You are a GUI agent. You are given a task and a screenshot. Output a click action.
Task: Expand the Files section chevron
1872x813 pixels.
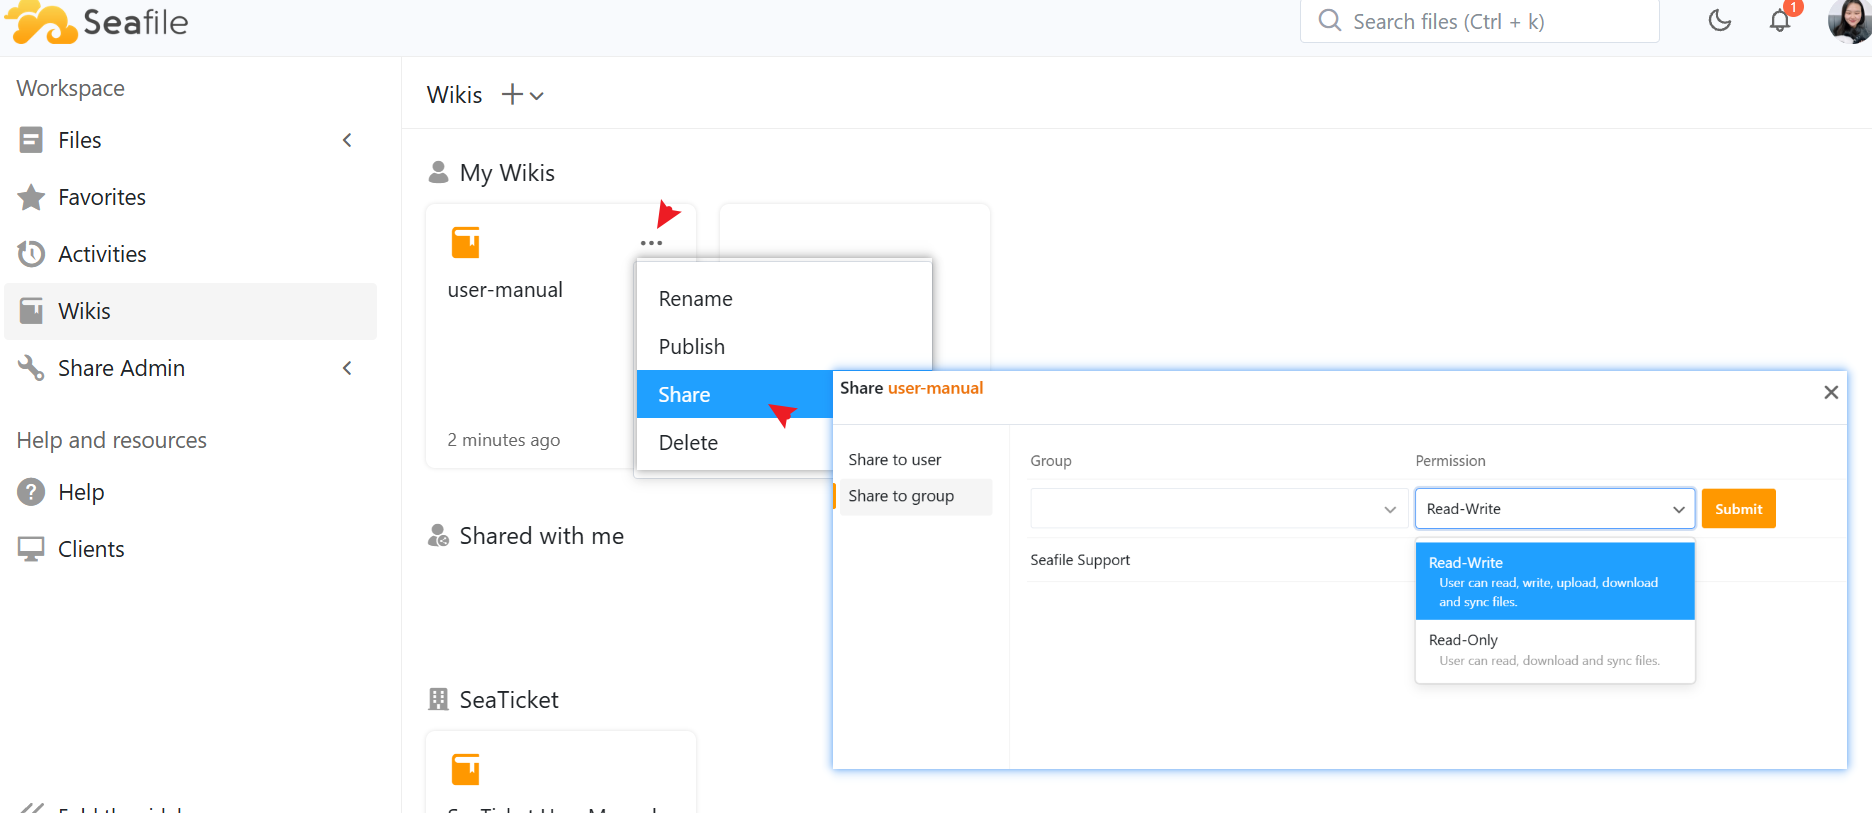pyautogui.click(x=347, y=140)
